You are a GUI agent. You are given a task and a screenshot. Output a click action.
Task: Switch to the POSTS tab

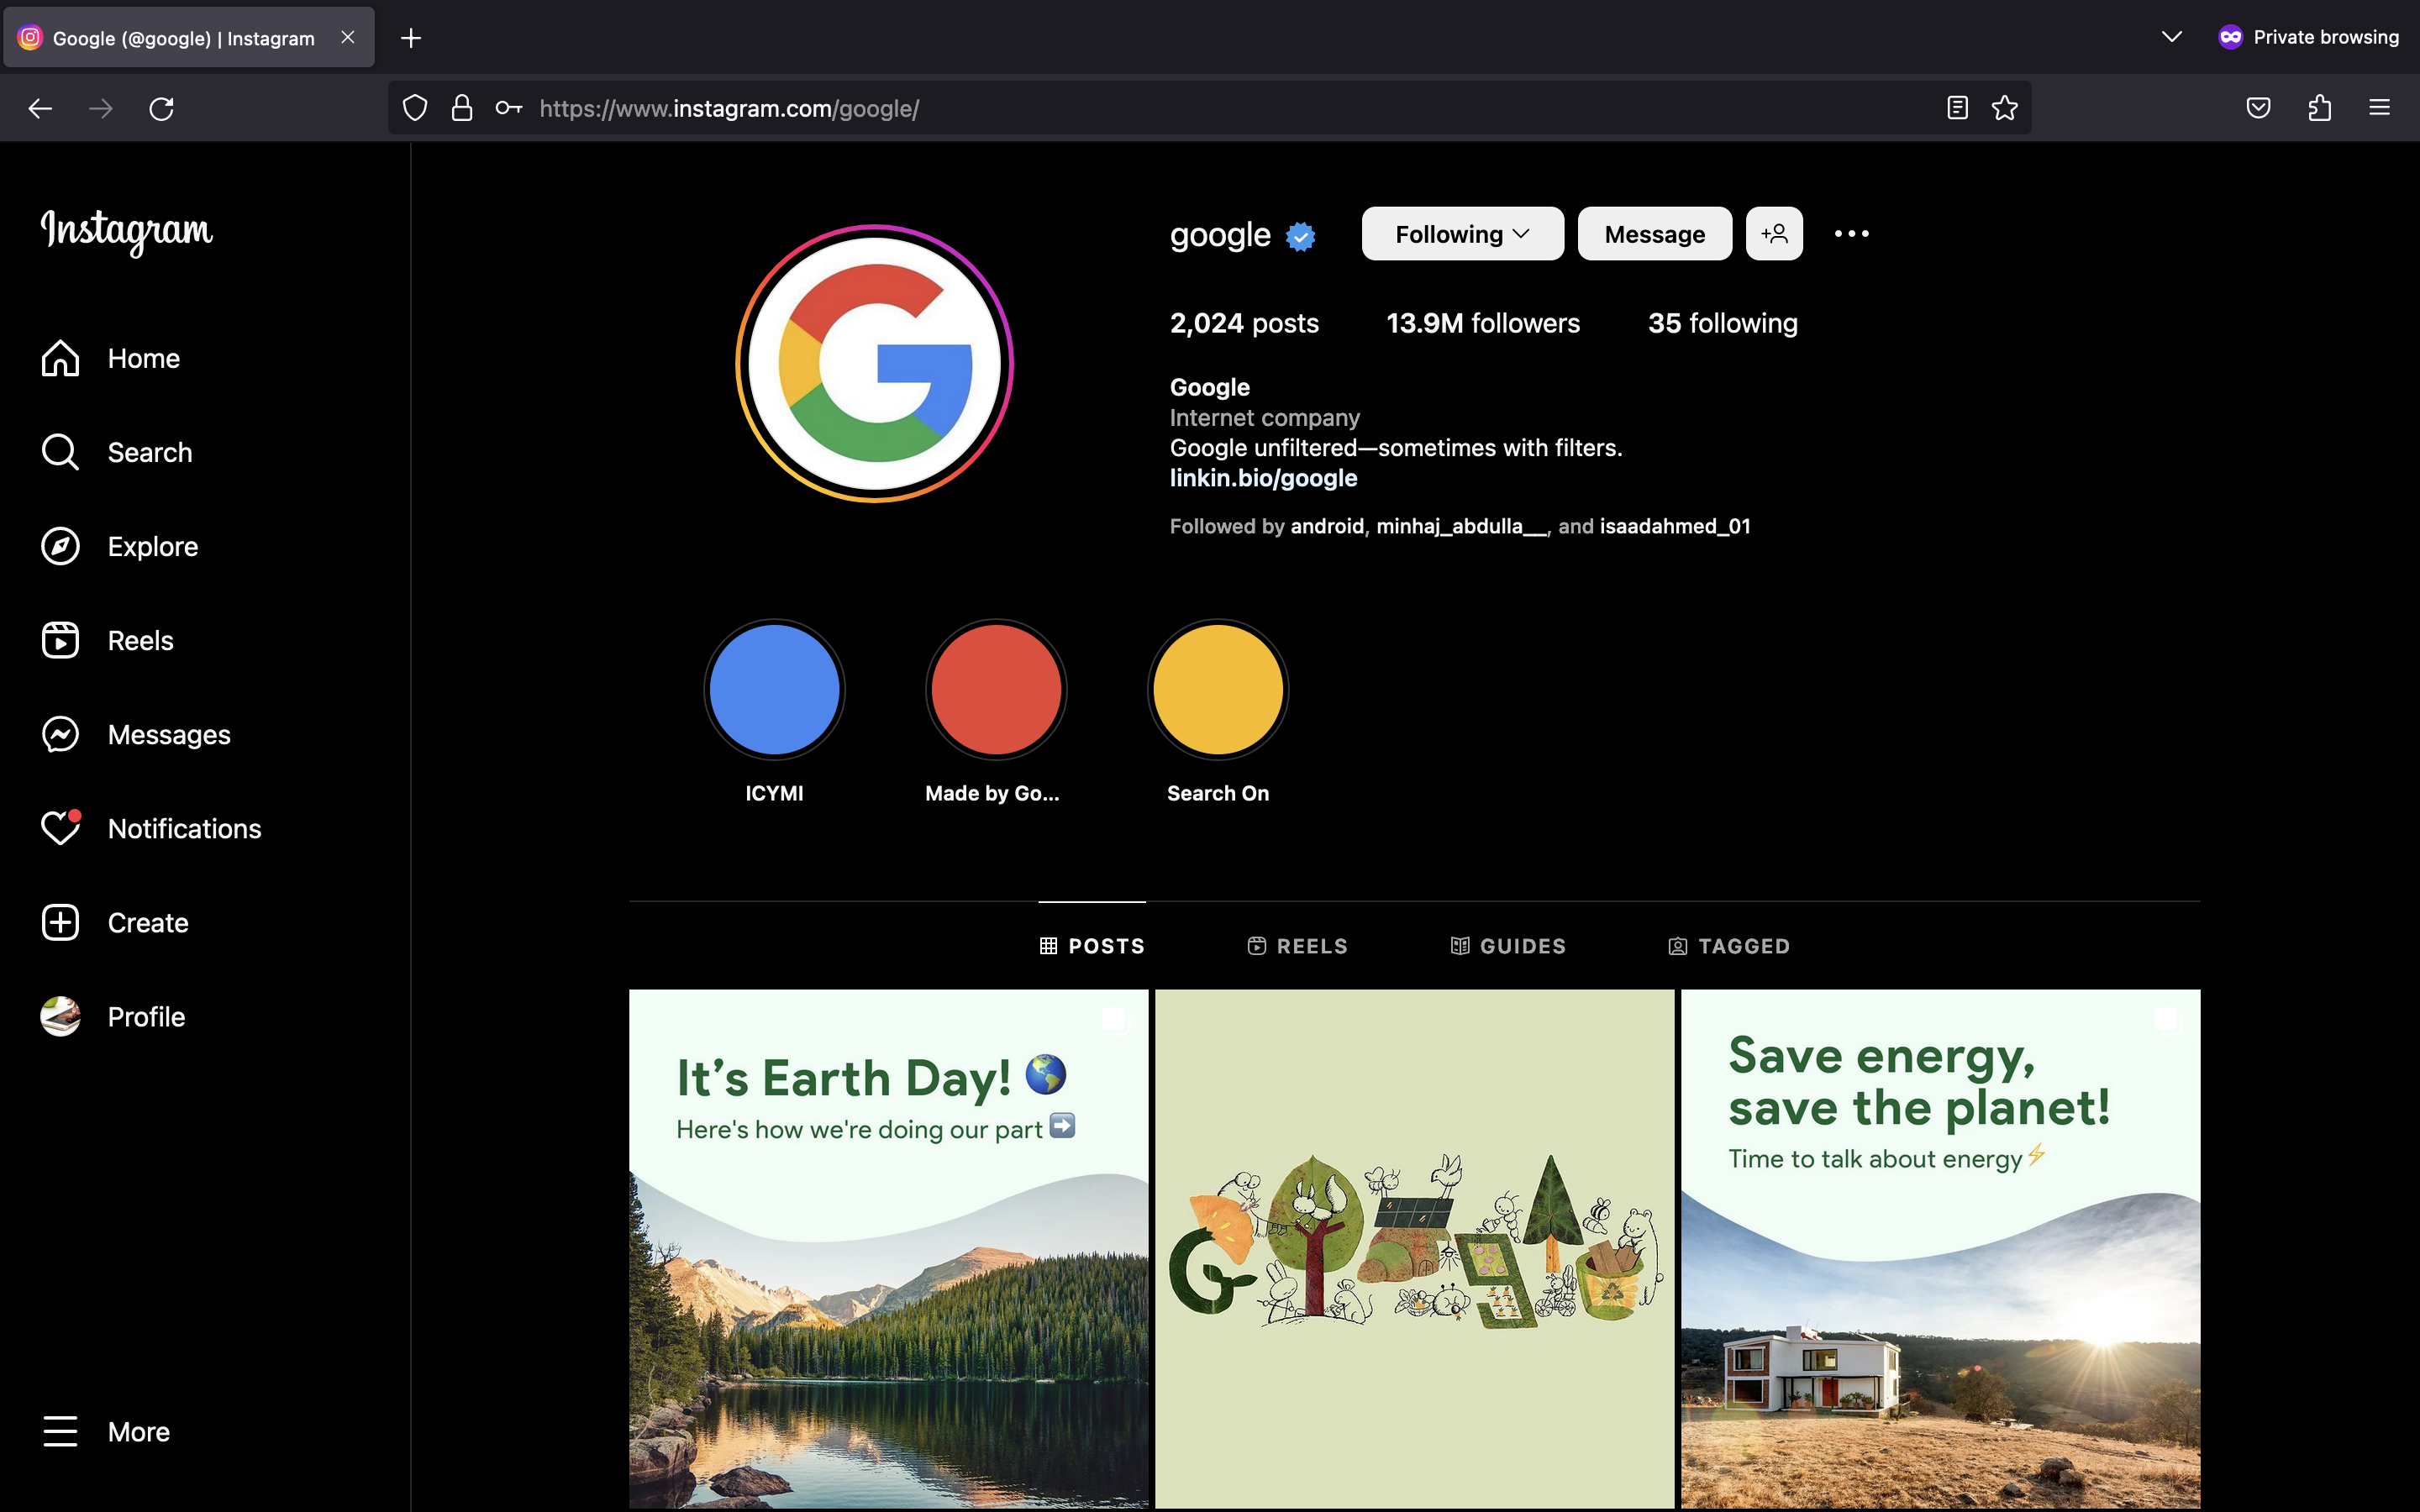point(1092,946)
